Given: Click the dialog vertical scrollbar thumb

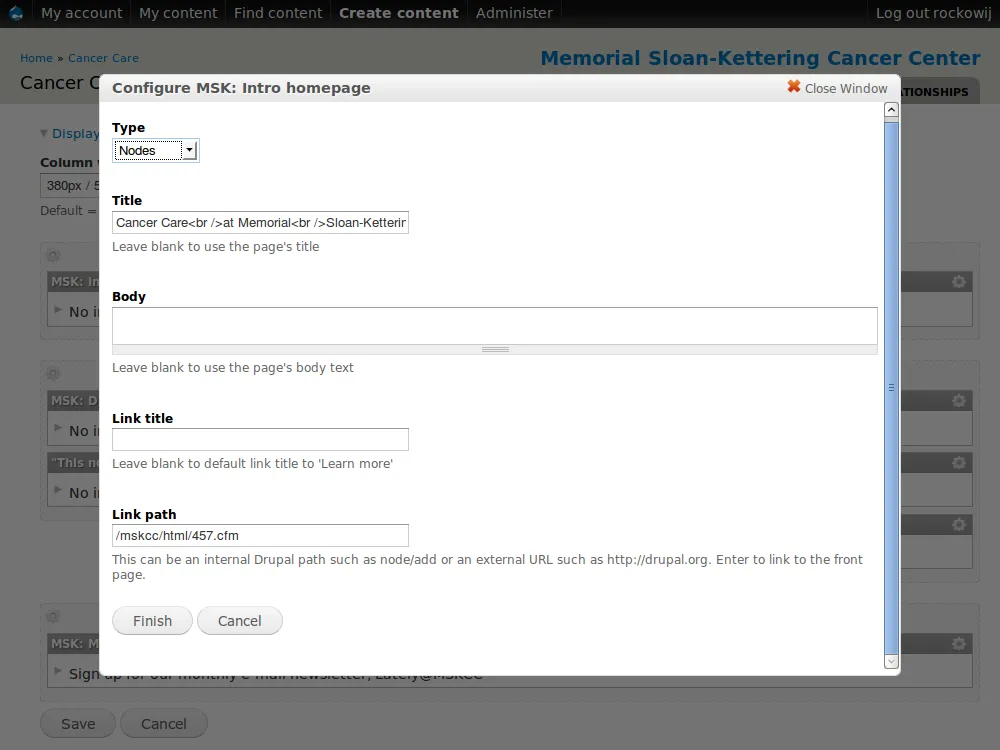Looking at the screenshot, I should click(x=892, y=386).
